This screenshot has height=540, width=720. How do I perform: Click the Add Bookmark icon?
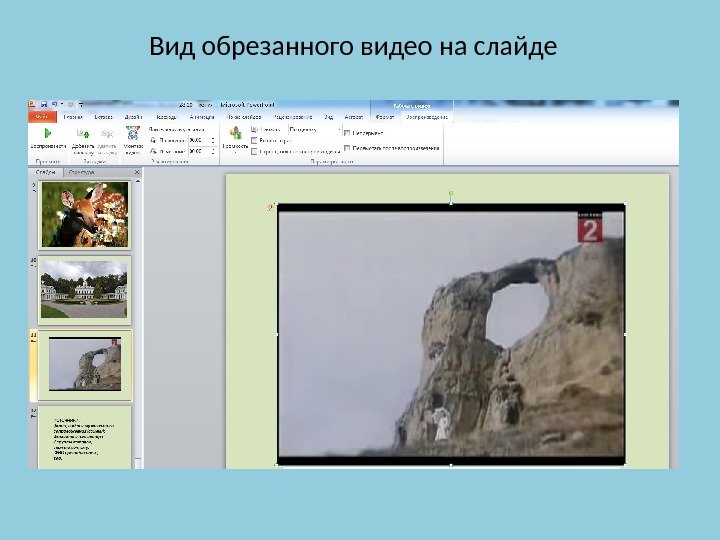82,133
